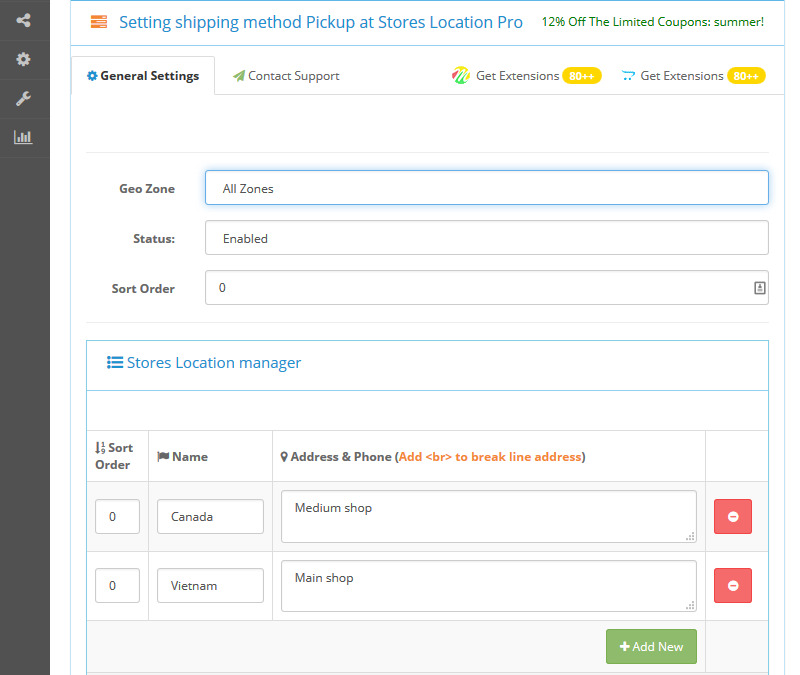Open the gear settings icon in sidebar
The height and width of the screenshot is (675, 800).
23,59
